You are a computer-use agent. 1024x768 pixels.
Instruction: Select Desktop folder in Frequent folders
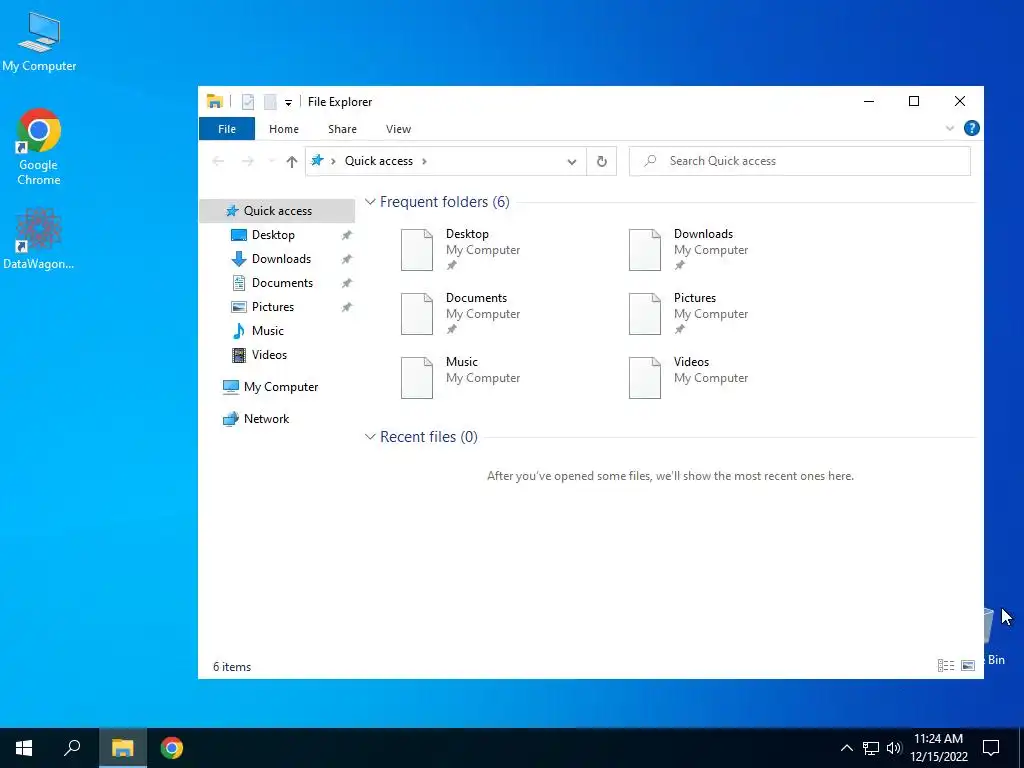460,249
